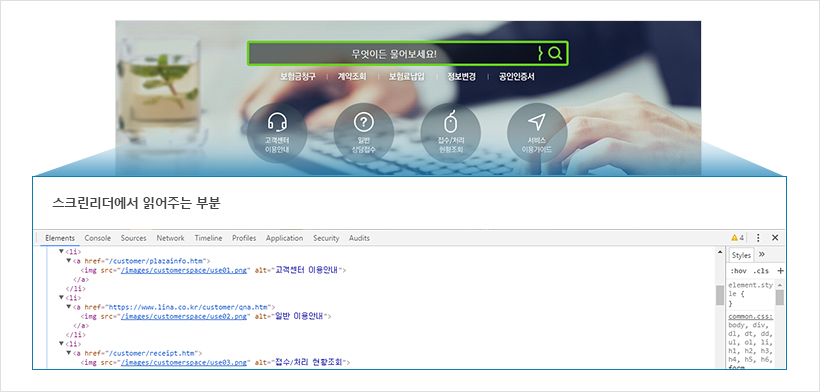Switch to the Console tab
Screen dimensions: 820x392
coord(98,238)
